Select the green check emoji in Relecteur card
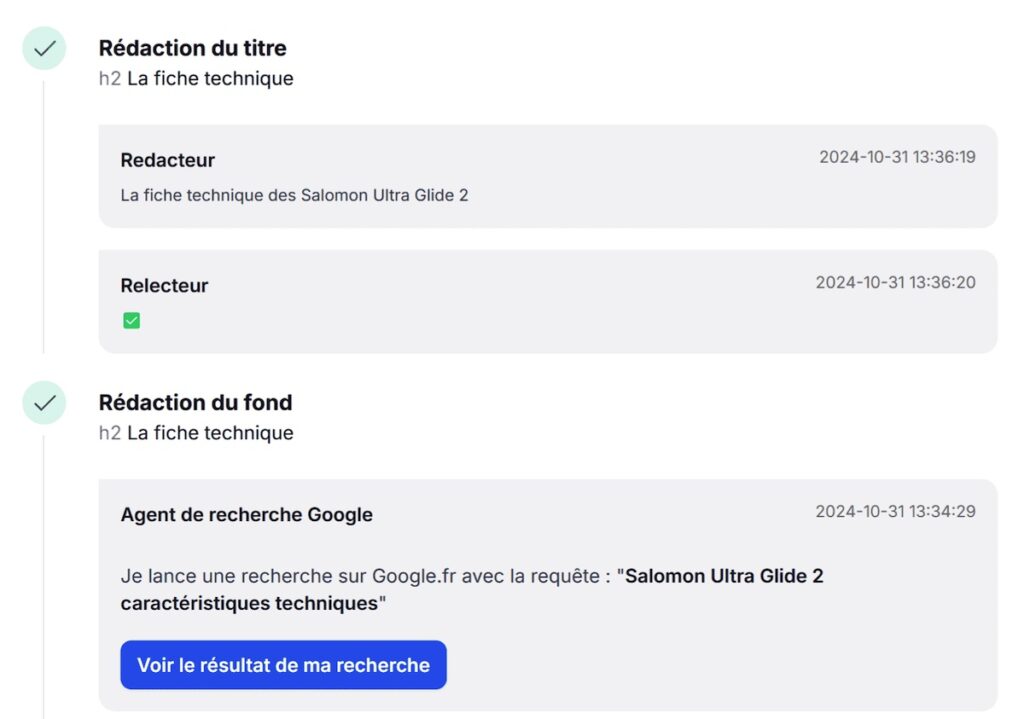 click(131, 320)
